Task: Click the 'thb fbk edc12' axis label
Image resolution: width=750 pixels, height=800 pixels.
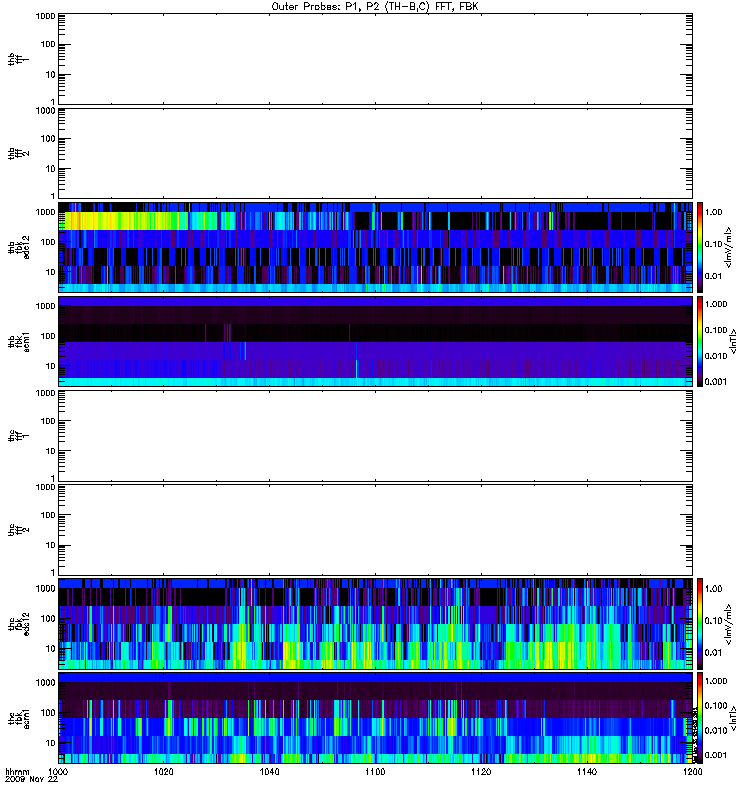Action: [18, 247]
